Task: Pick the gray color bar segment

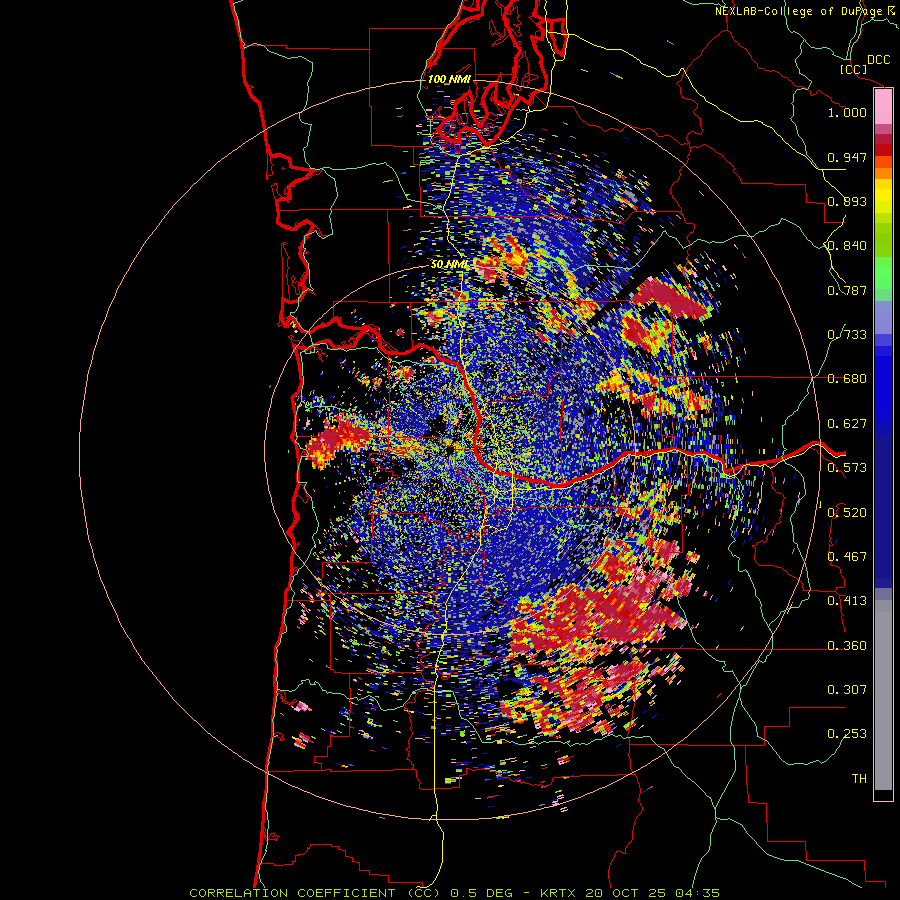Action: 883,695
